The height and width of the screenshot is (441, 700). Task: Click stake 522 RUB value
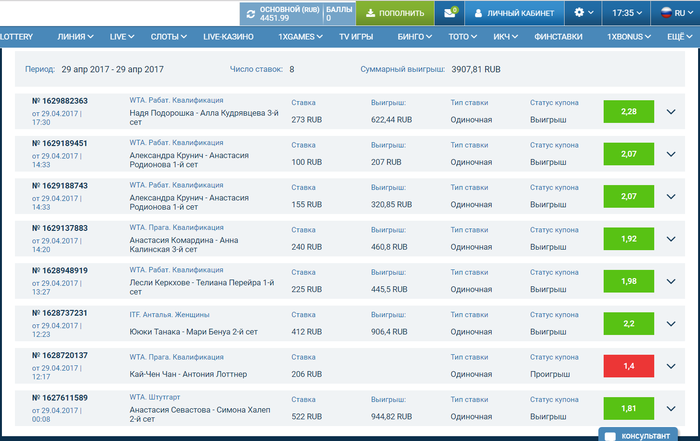[x=307, y=416]
